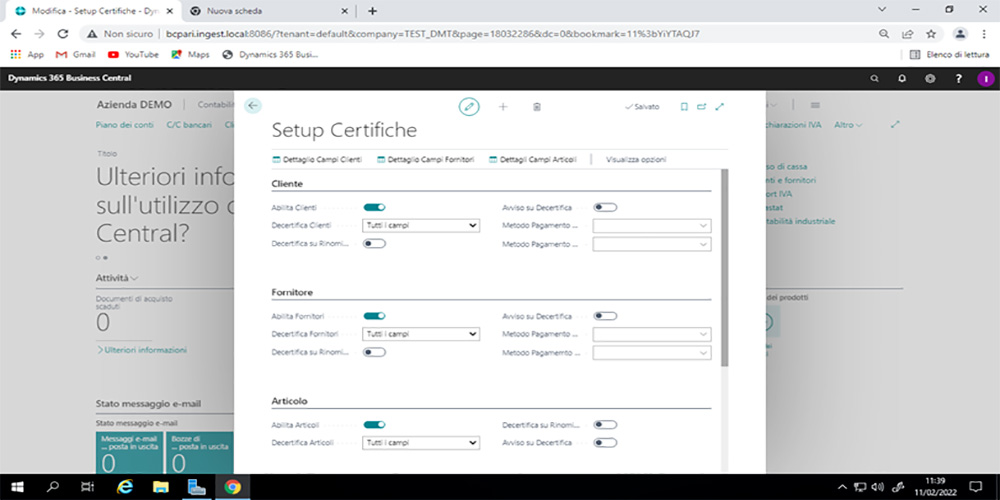Click Visualizza opzioni
The height and width of the screenshot is (500, 1000).
coord(636,160)
